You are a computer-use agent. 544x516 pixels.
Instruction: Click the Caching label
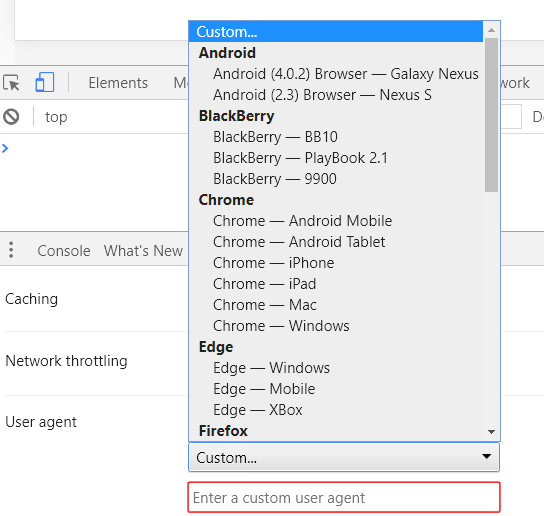[32, 299]
